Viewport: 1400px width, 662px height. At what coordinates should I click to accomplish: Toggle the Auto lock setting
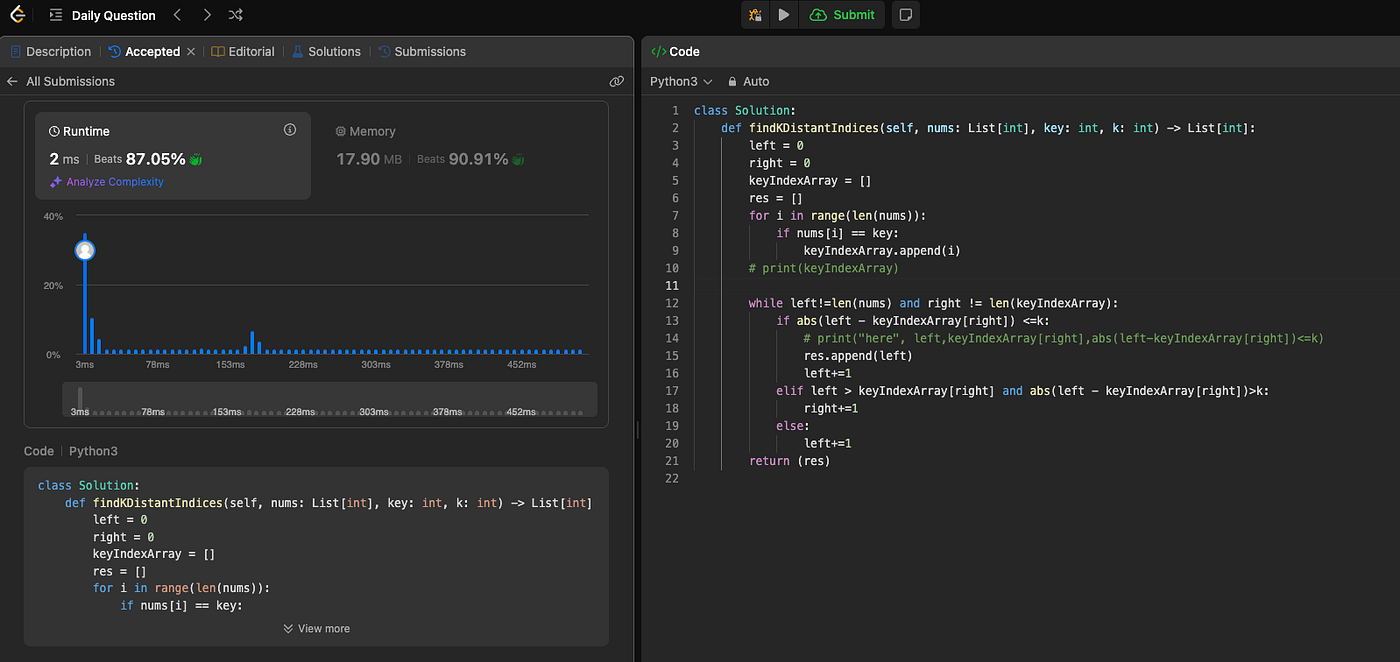[749, 81]
